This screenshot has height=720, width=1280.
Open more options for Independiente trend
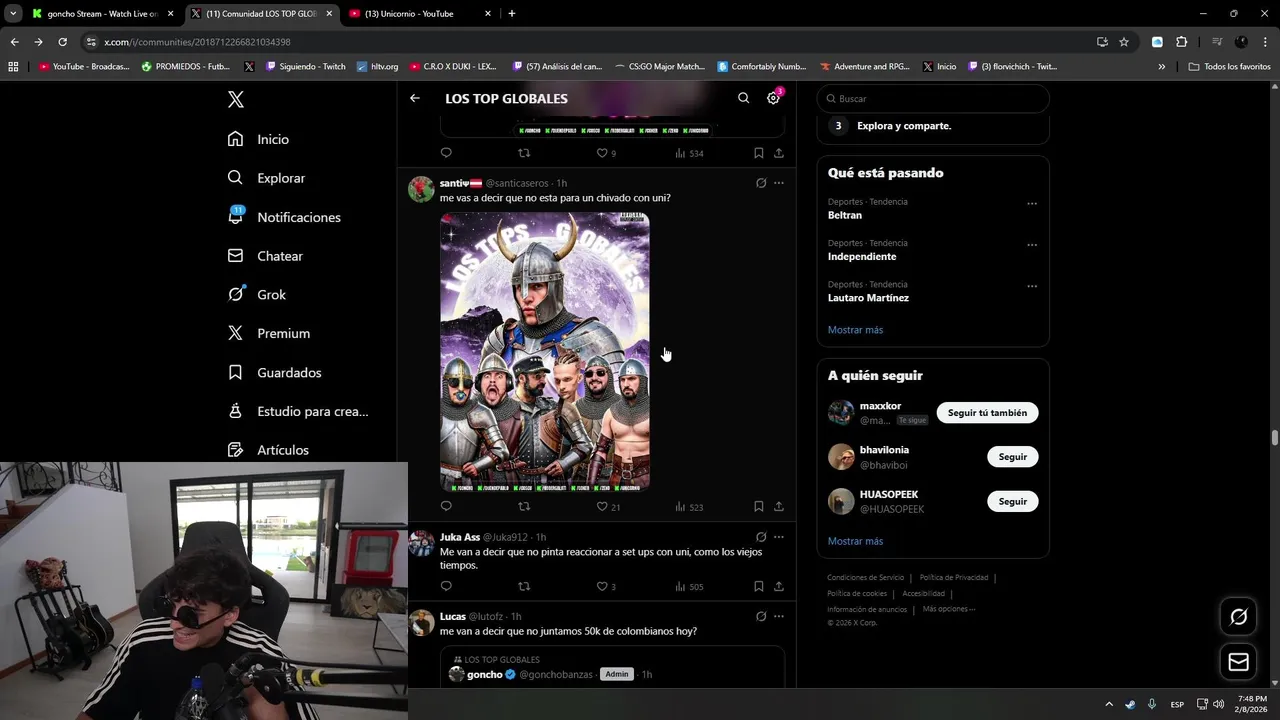1031,245
